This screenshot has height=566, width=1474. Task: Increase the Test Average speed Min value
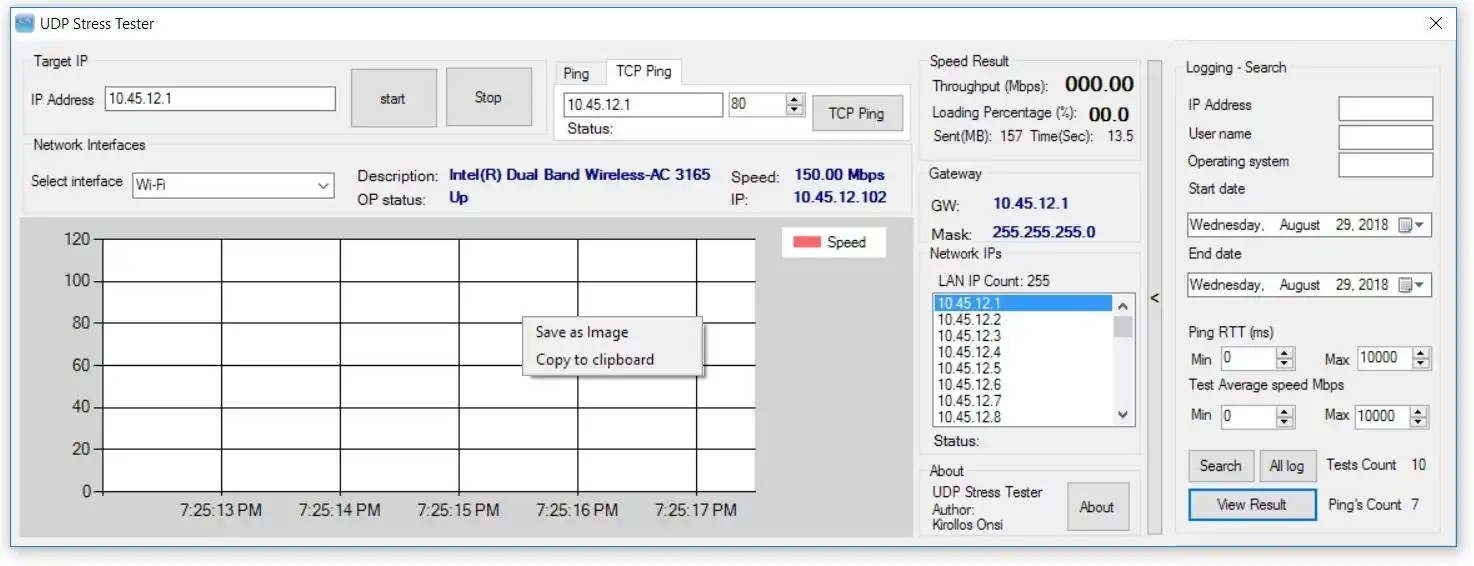click(1285, 410)
